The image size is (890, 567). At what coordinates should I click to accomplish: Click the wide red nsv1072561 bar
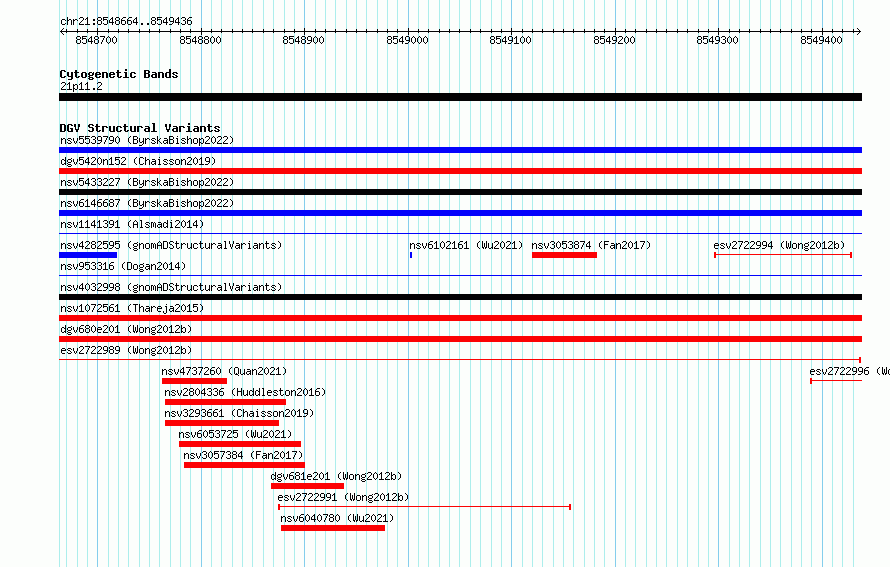point(460,318)
